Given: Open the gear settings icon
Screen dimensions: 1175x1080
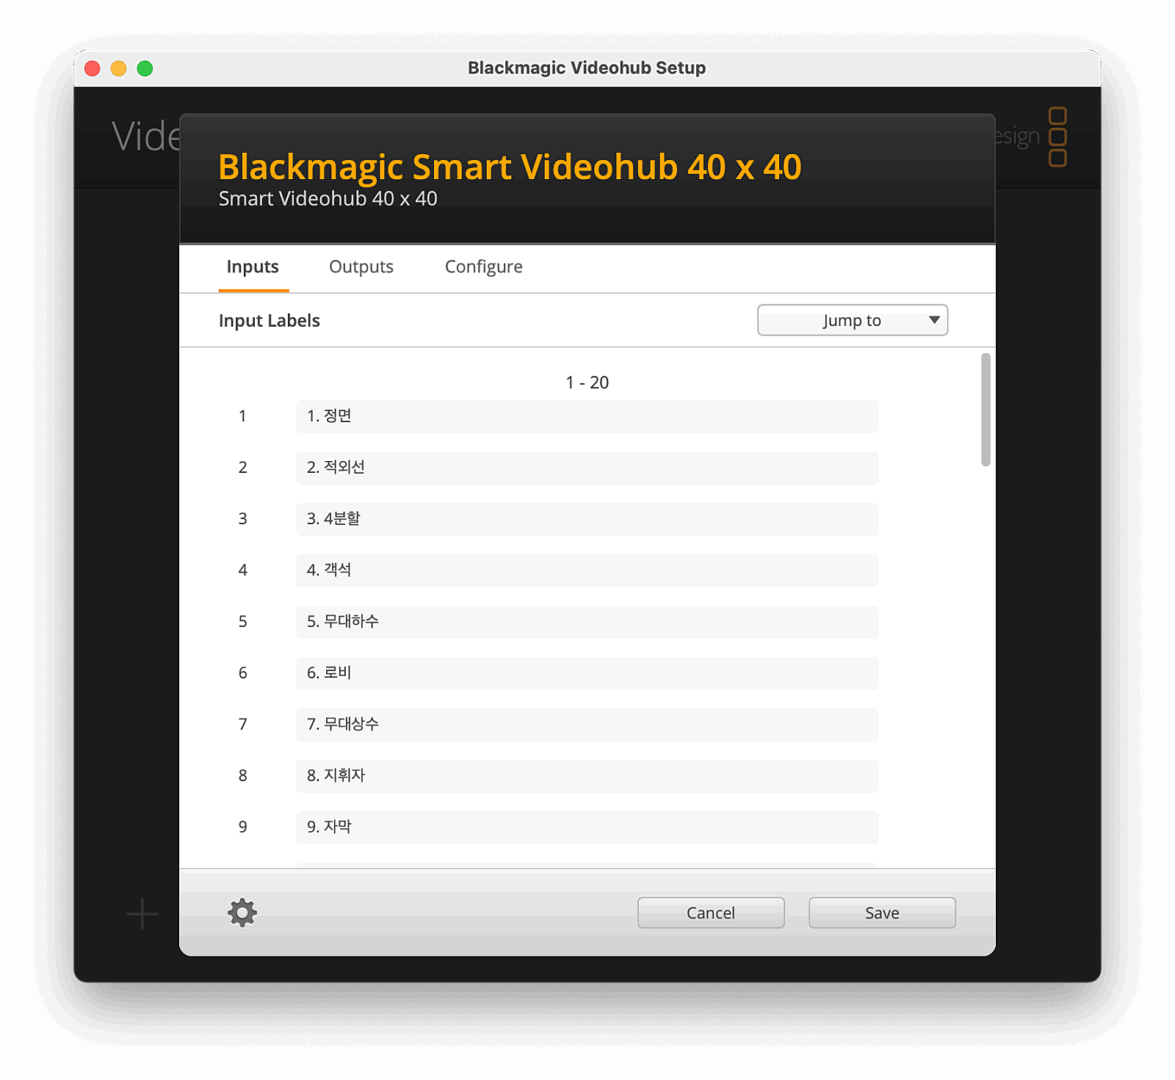Looking at the screenshot, I should [242, 912].
